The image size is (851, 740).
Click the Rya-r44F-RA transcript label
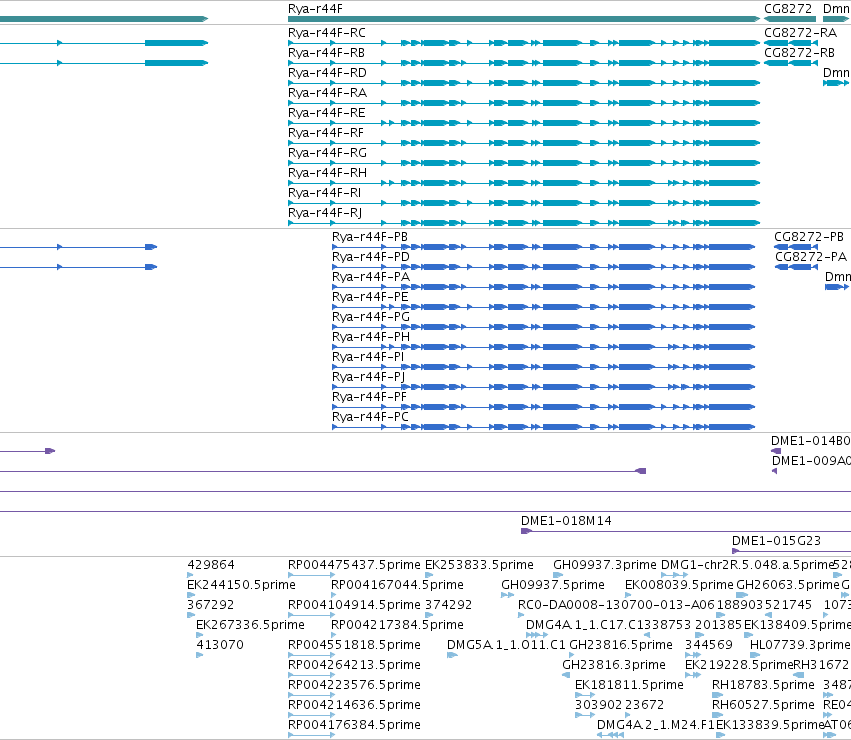[327, 93]
